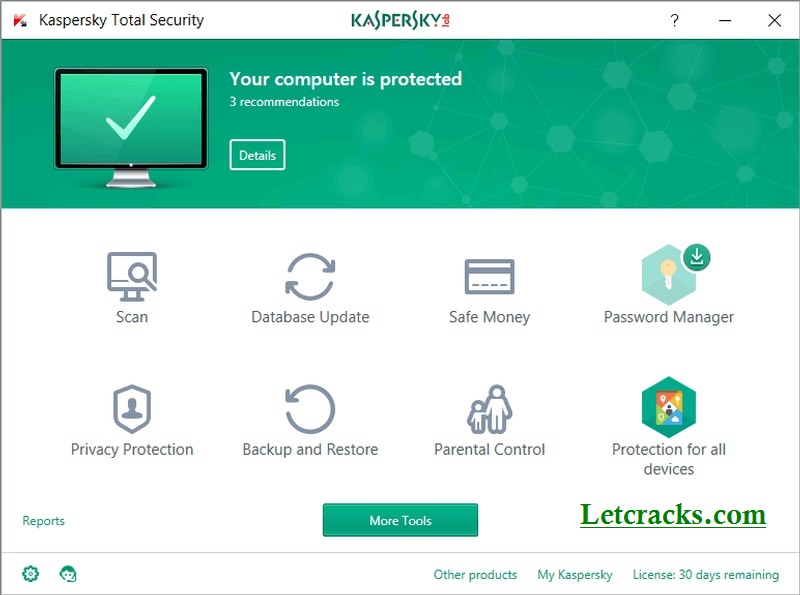Launch Safe Money credit card icon
The image size is (800, 595).
pos(489,277)
